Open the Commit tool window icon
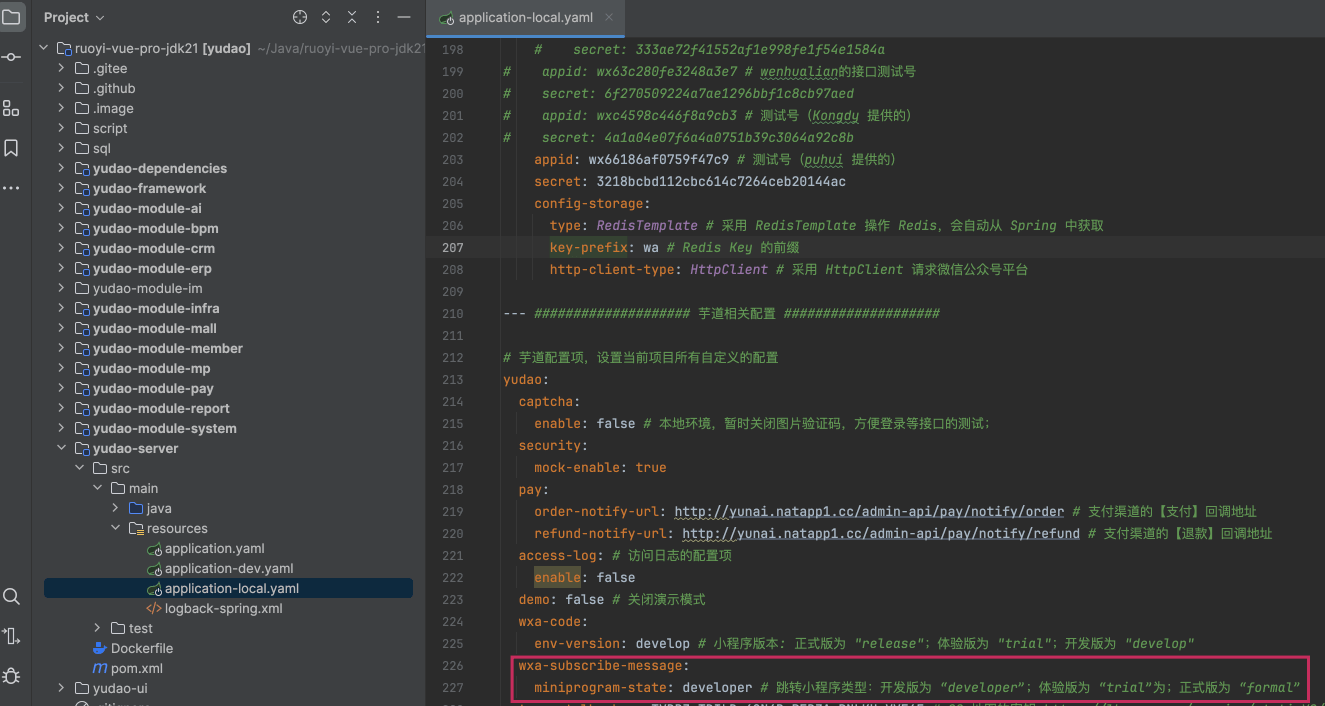This screenshot has height=706, width=1325. coord(11,57)
